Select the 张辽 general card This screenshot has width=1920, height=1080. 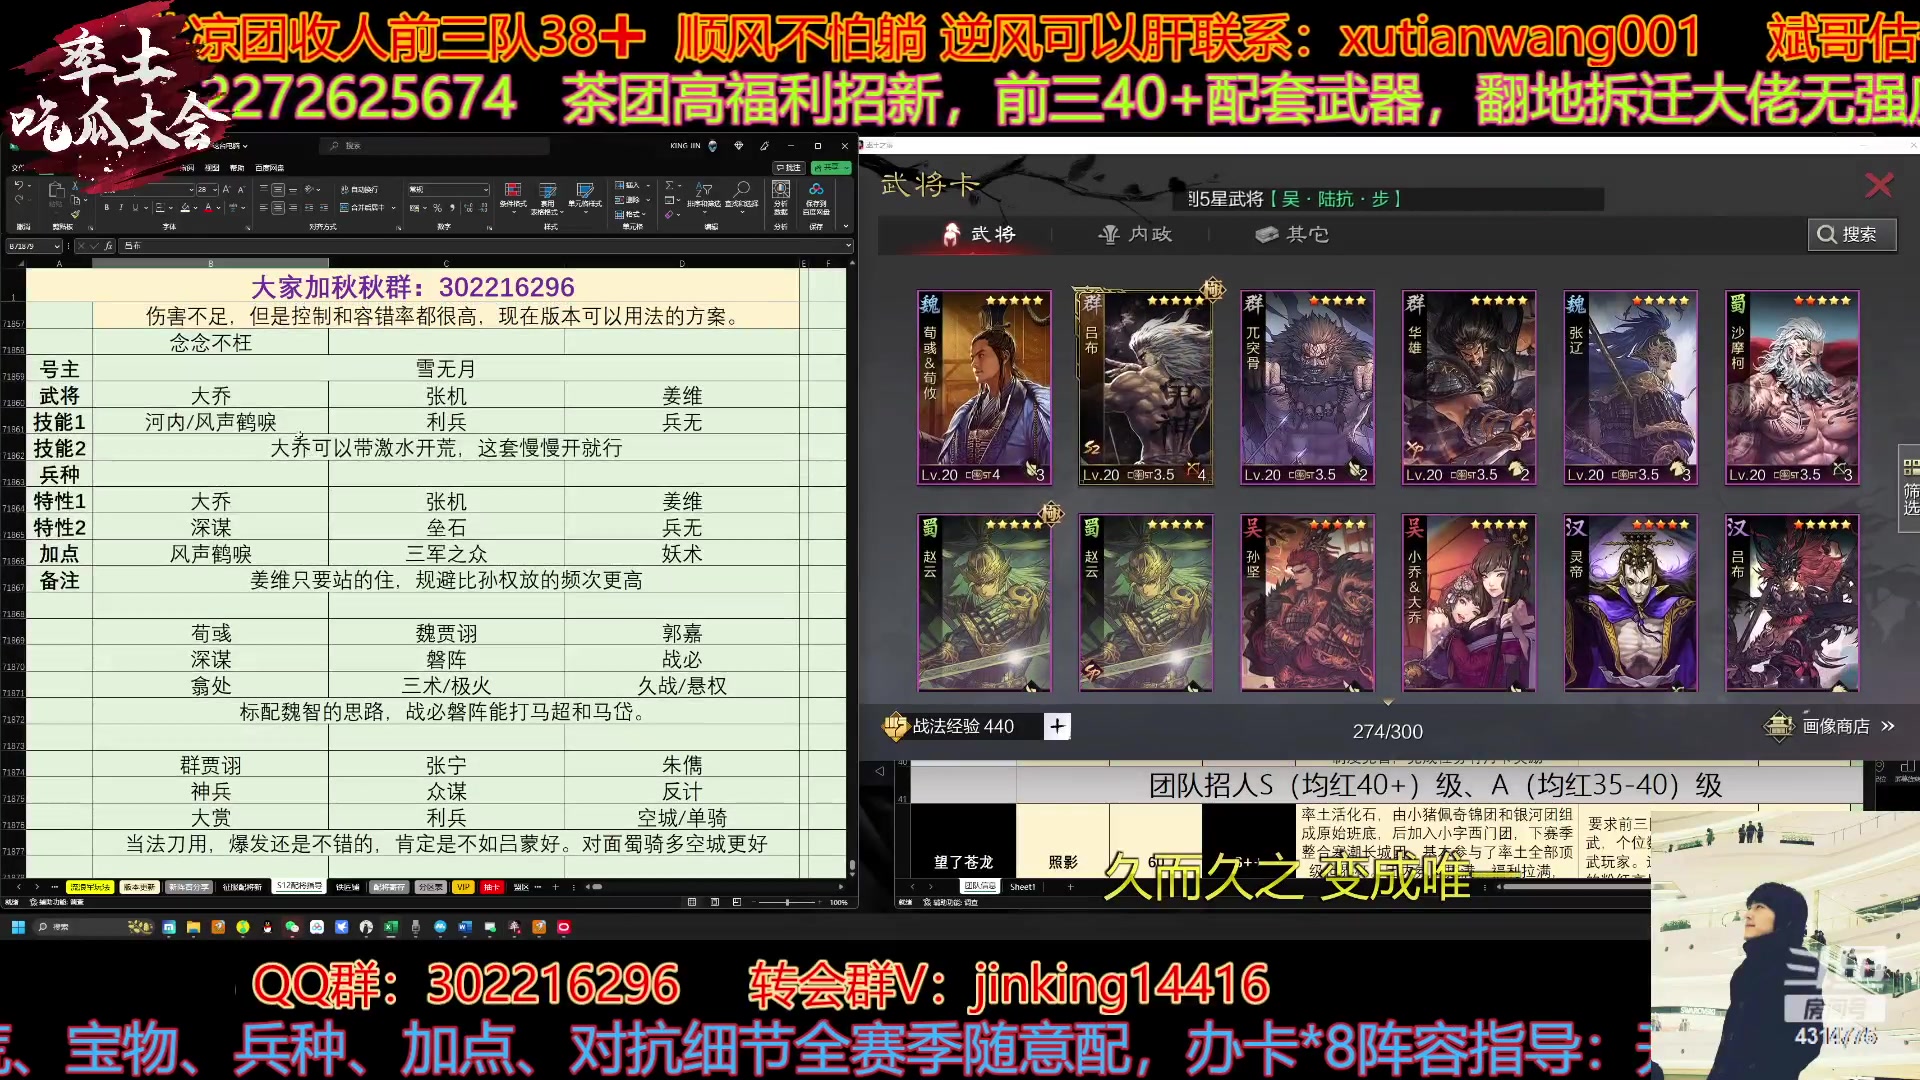1630,388
